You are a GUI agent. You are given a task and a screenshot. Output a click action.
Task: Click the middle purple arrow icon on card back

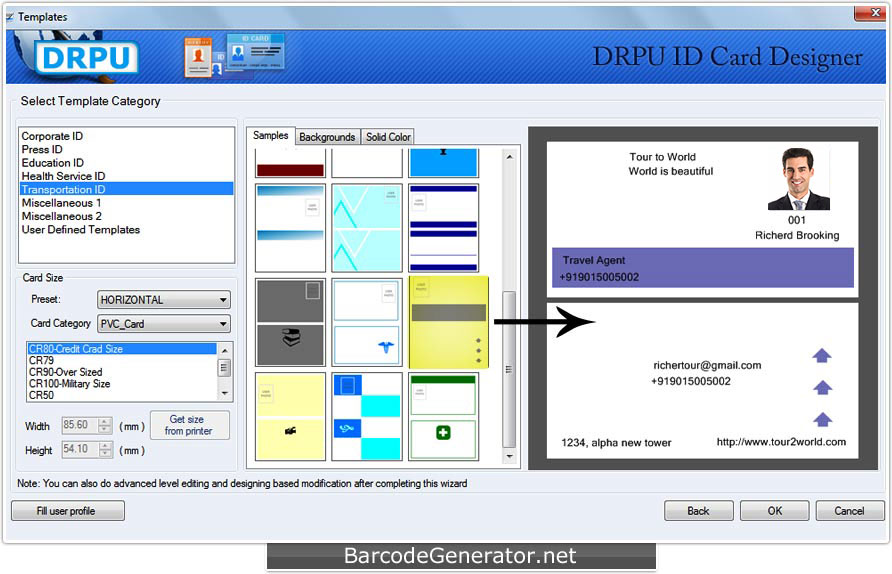click(822, 387)
